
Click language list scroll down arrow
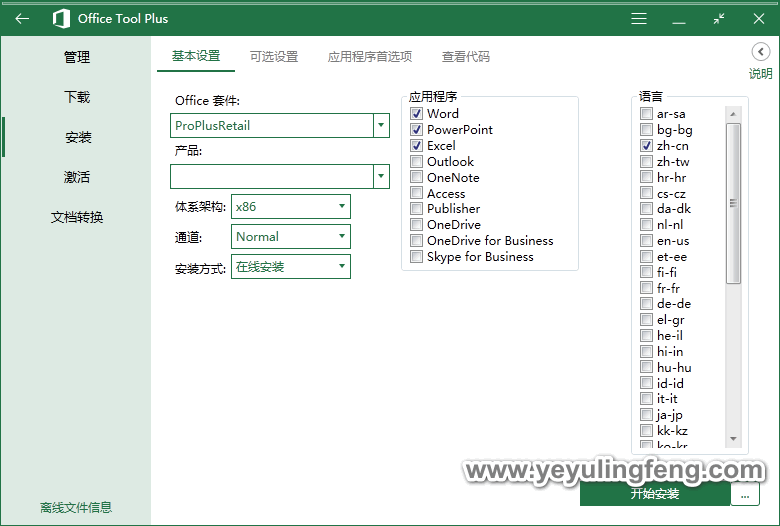pyautogui.click(x=733, y=439)
